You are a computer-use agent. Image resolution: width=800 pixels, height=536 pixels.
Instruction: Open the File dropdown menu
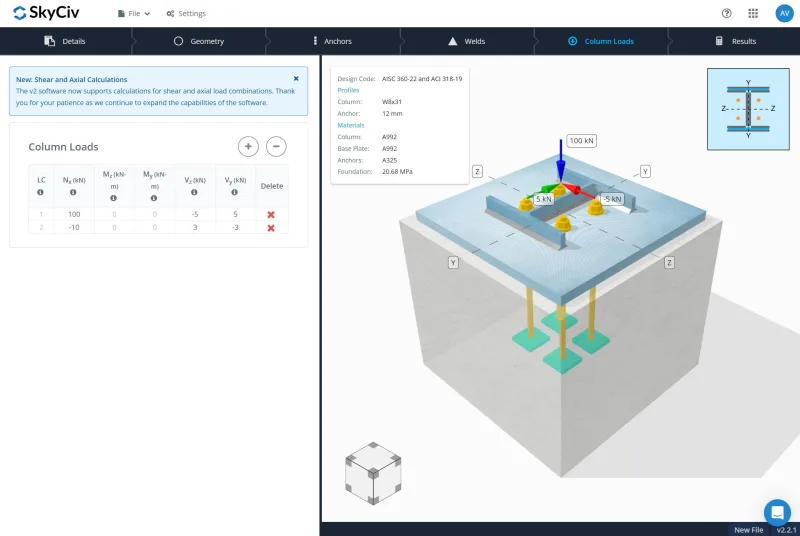pyautogui.click(x=133, y=14)
